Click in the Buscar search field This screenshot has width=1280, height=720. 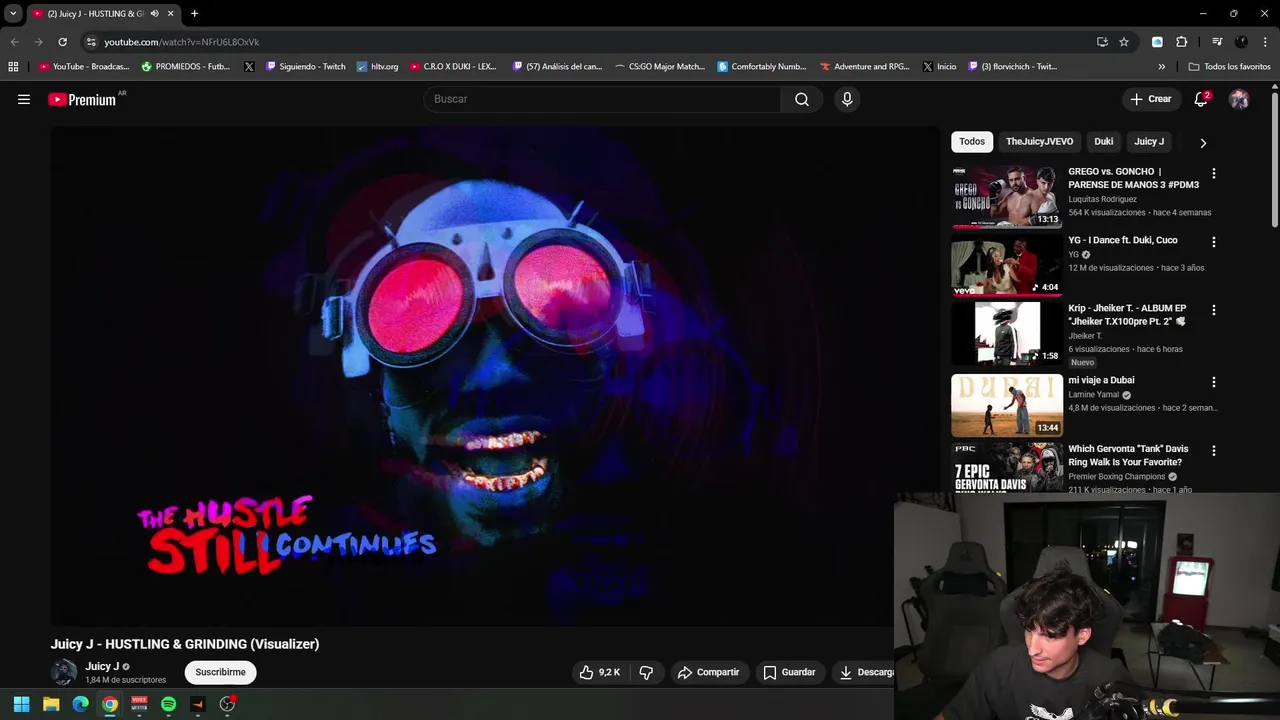[603, 99]
